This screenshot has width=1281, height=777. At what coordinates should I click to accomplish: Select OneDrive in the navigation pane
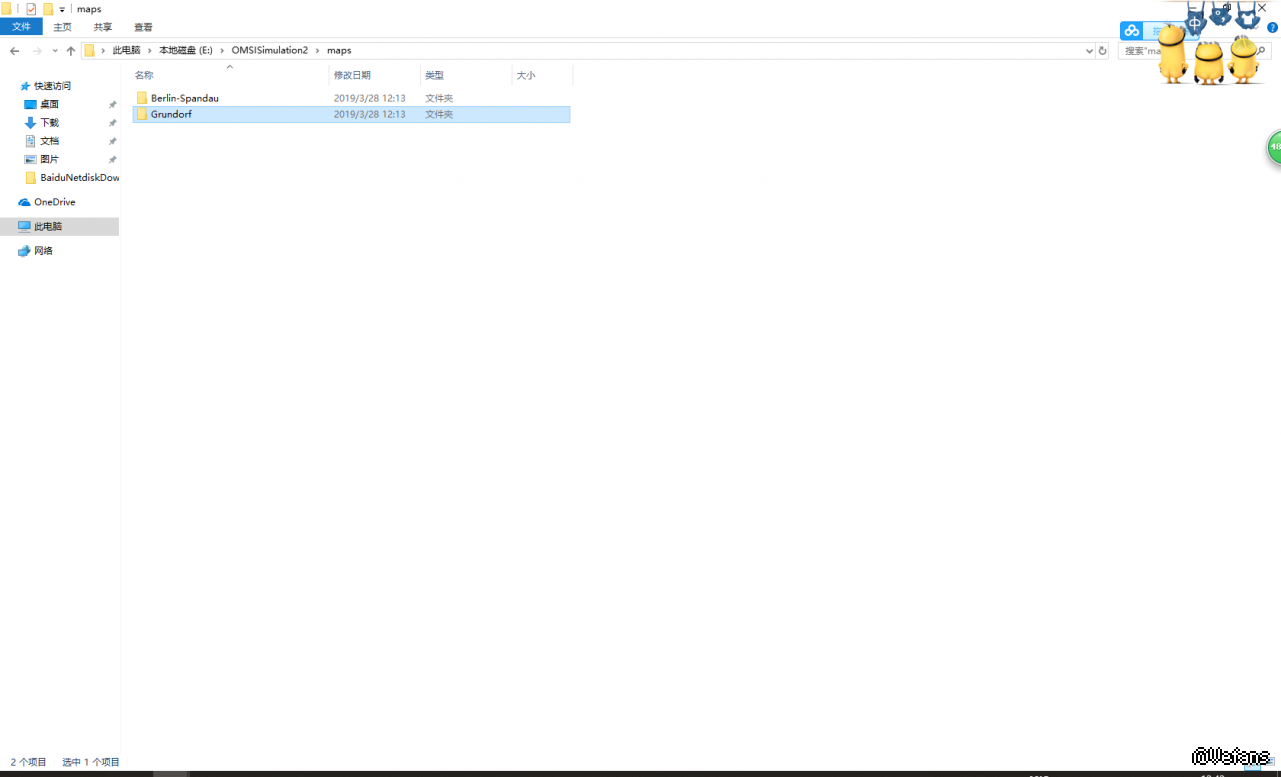pos(55,202)
